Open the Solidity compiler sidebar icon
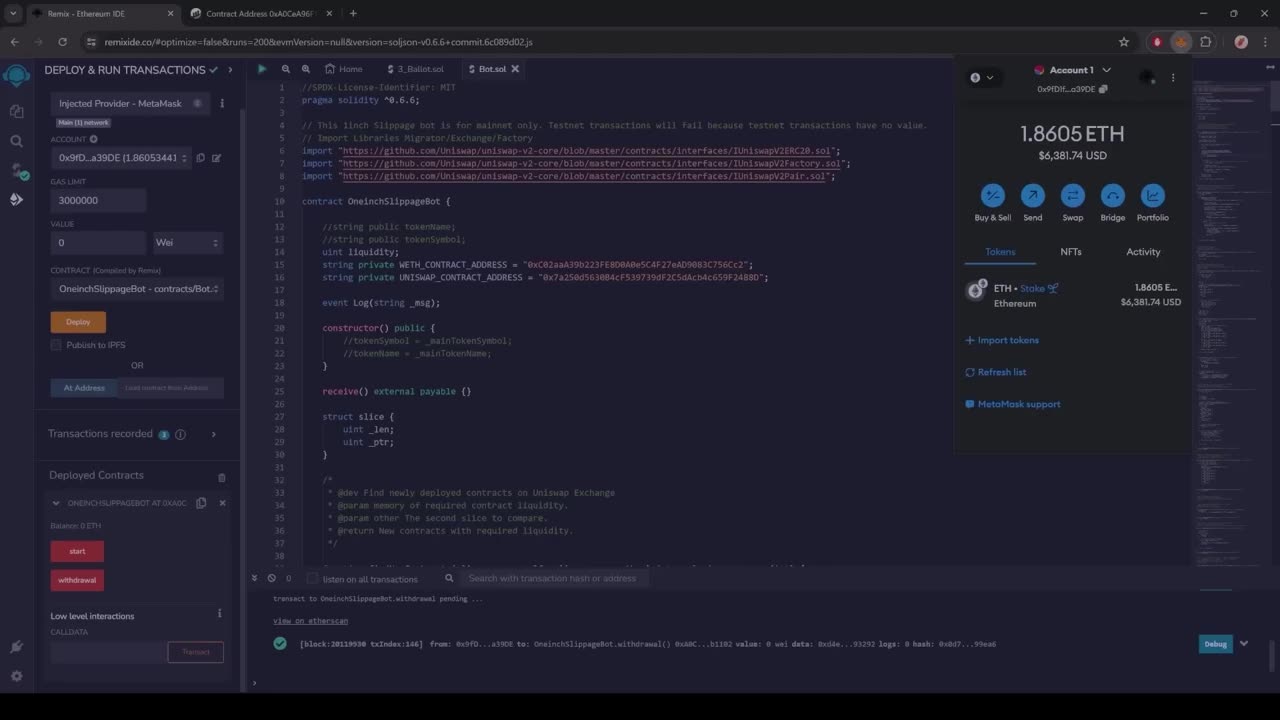This screenshot has height=720, width=1280. point(16,171)
